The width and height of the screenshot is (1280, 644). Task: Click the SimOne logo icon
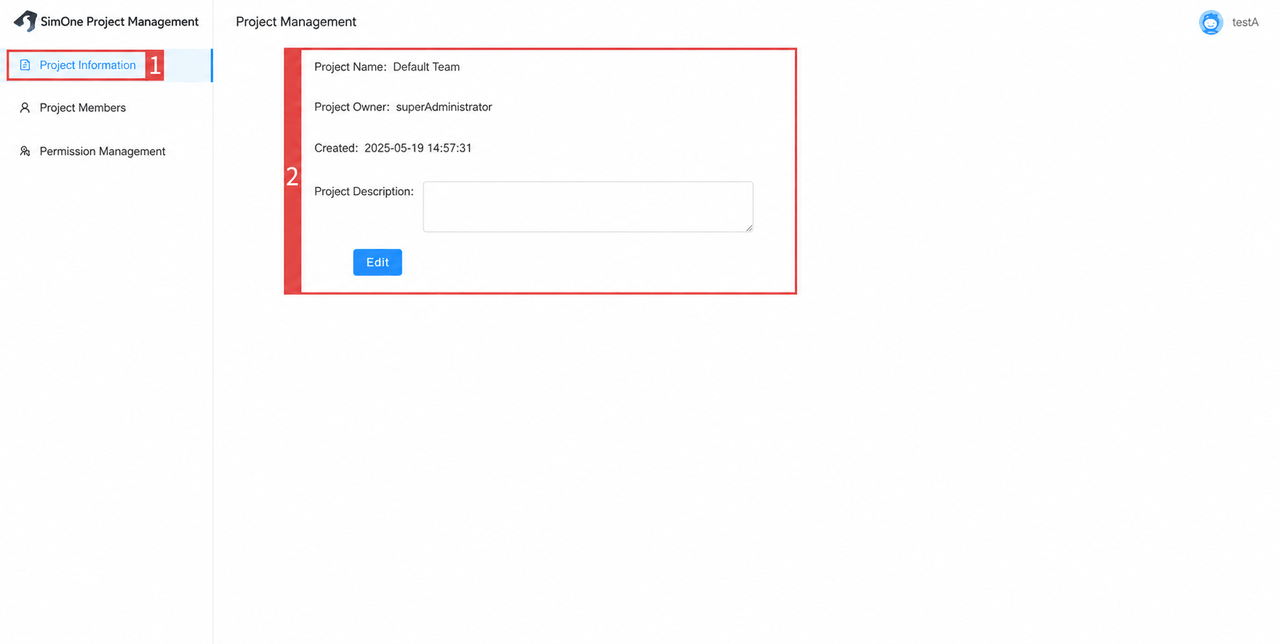tap(25, 21)
